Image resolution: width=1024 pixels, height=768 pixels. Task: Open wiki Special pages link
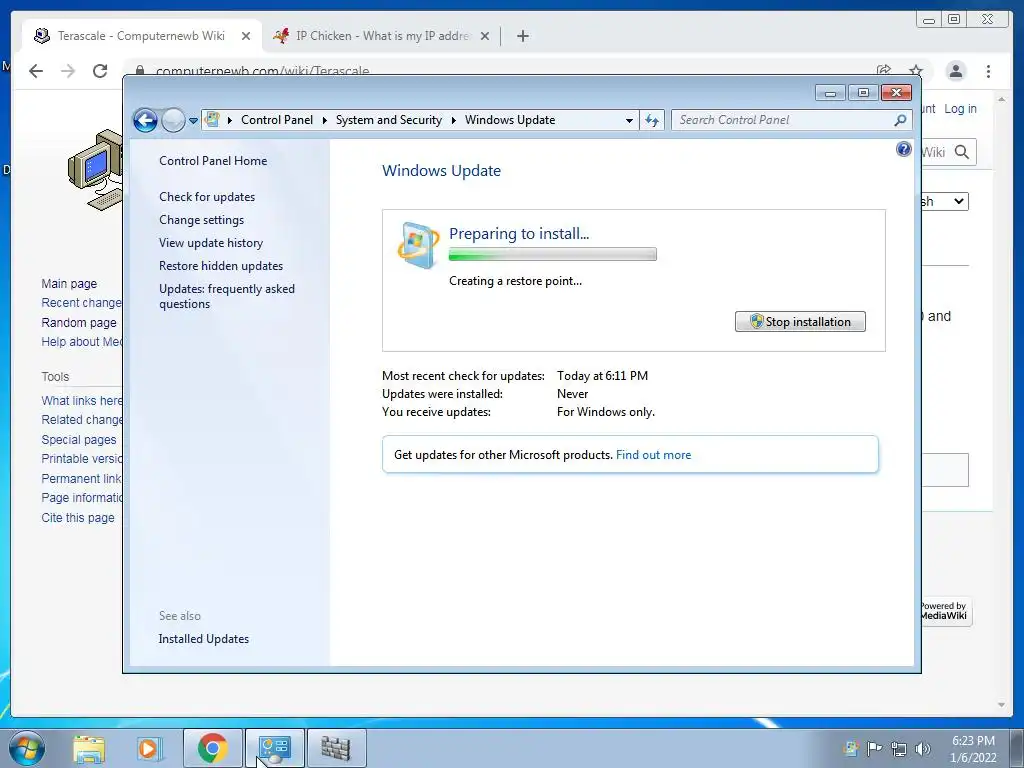(79, 440)
